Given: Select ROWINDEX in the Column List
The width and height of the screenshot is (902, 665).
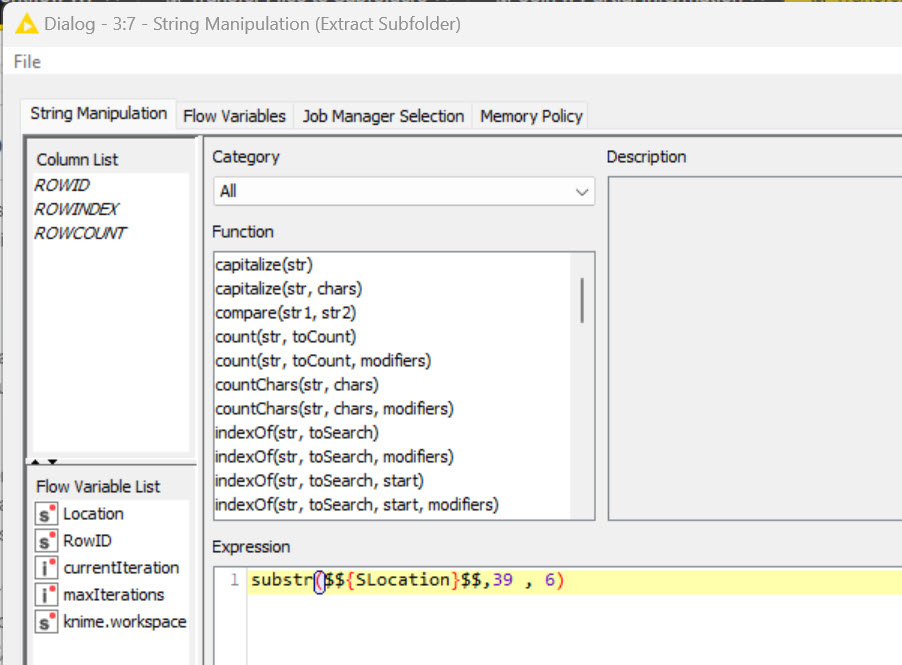Looking at the screenshot, I should [x=77, y=209].
